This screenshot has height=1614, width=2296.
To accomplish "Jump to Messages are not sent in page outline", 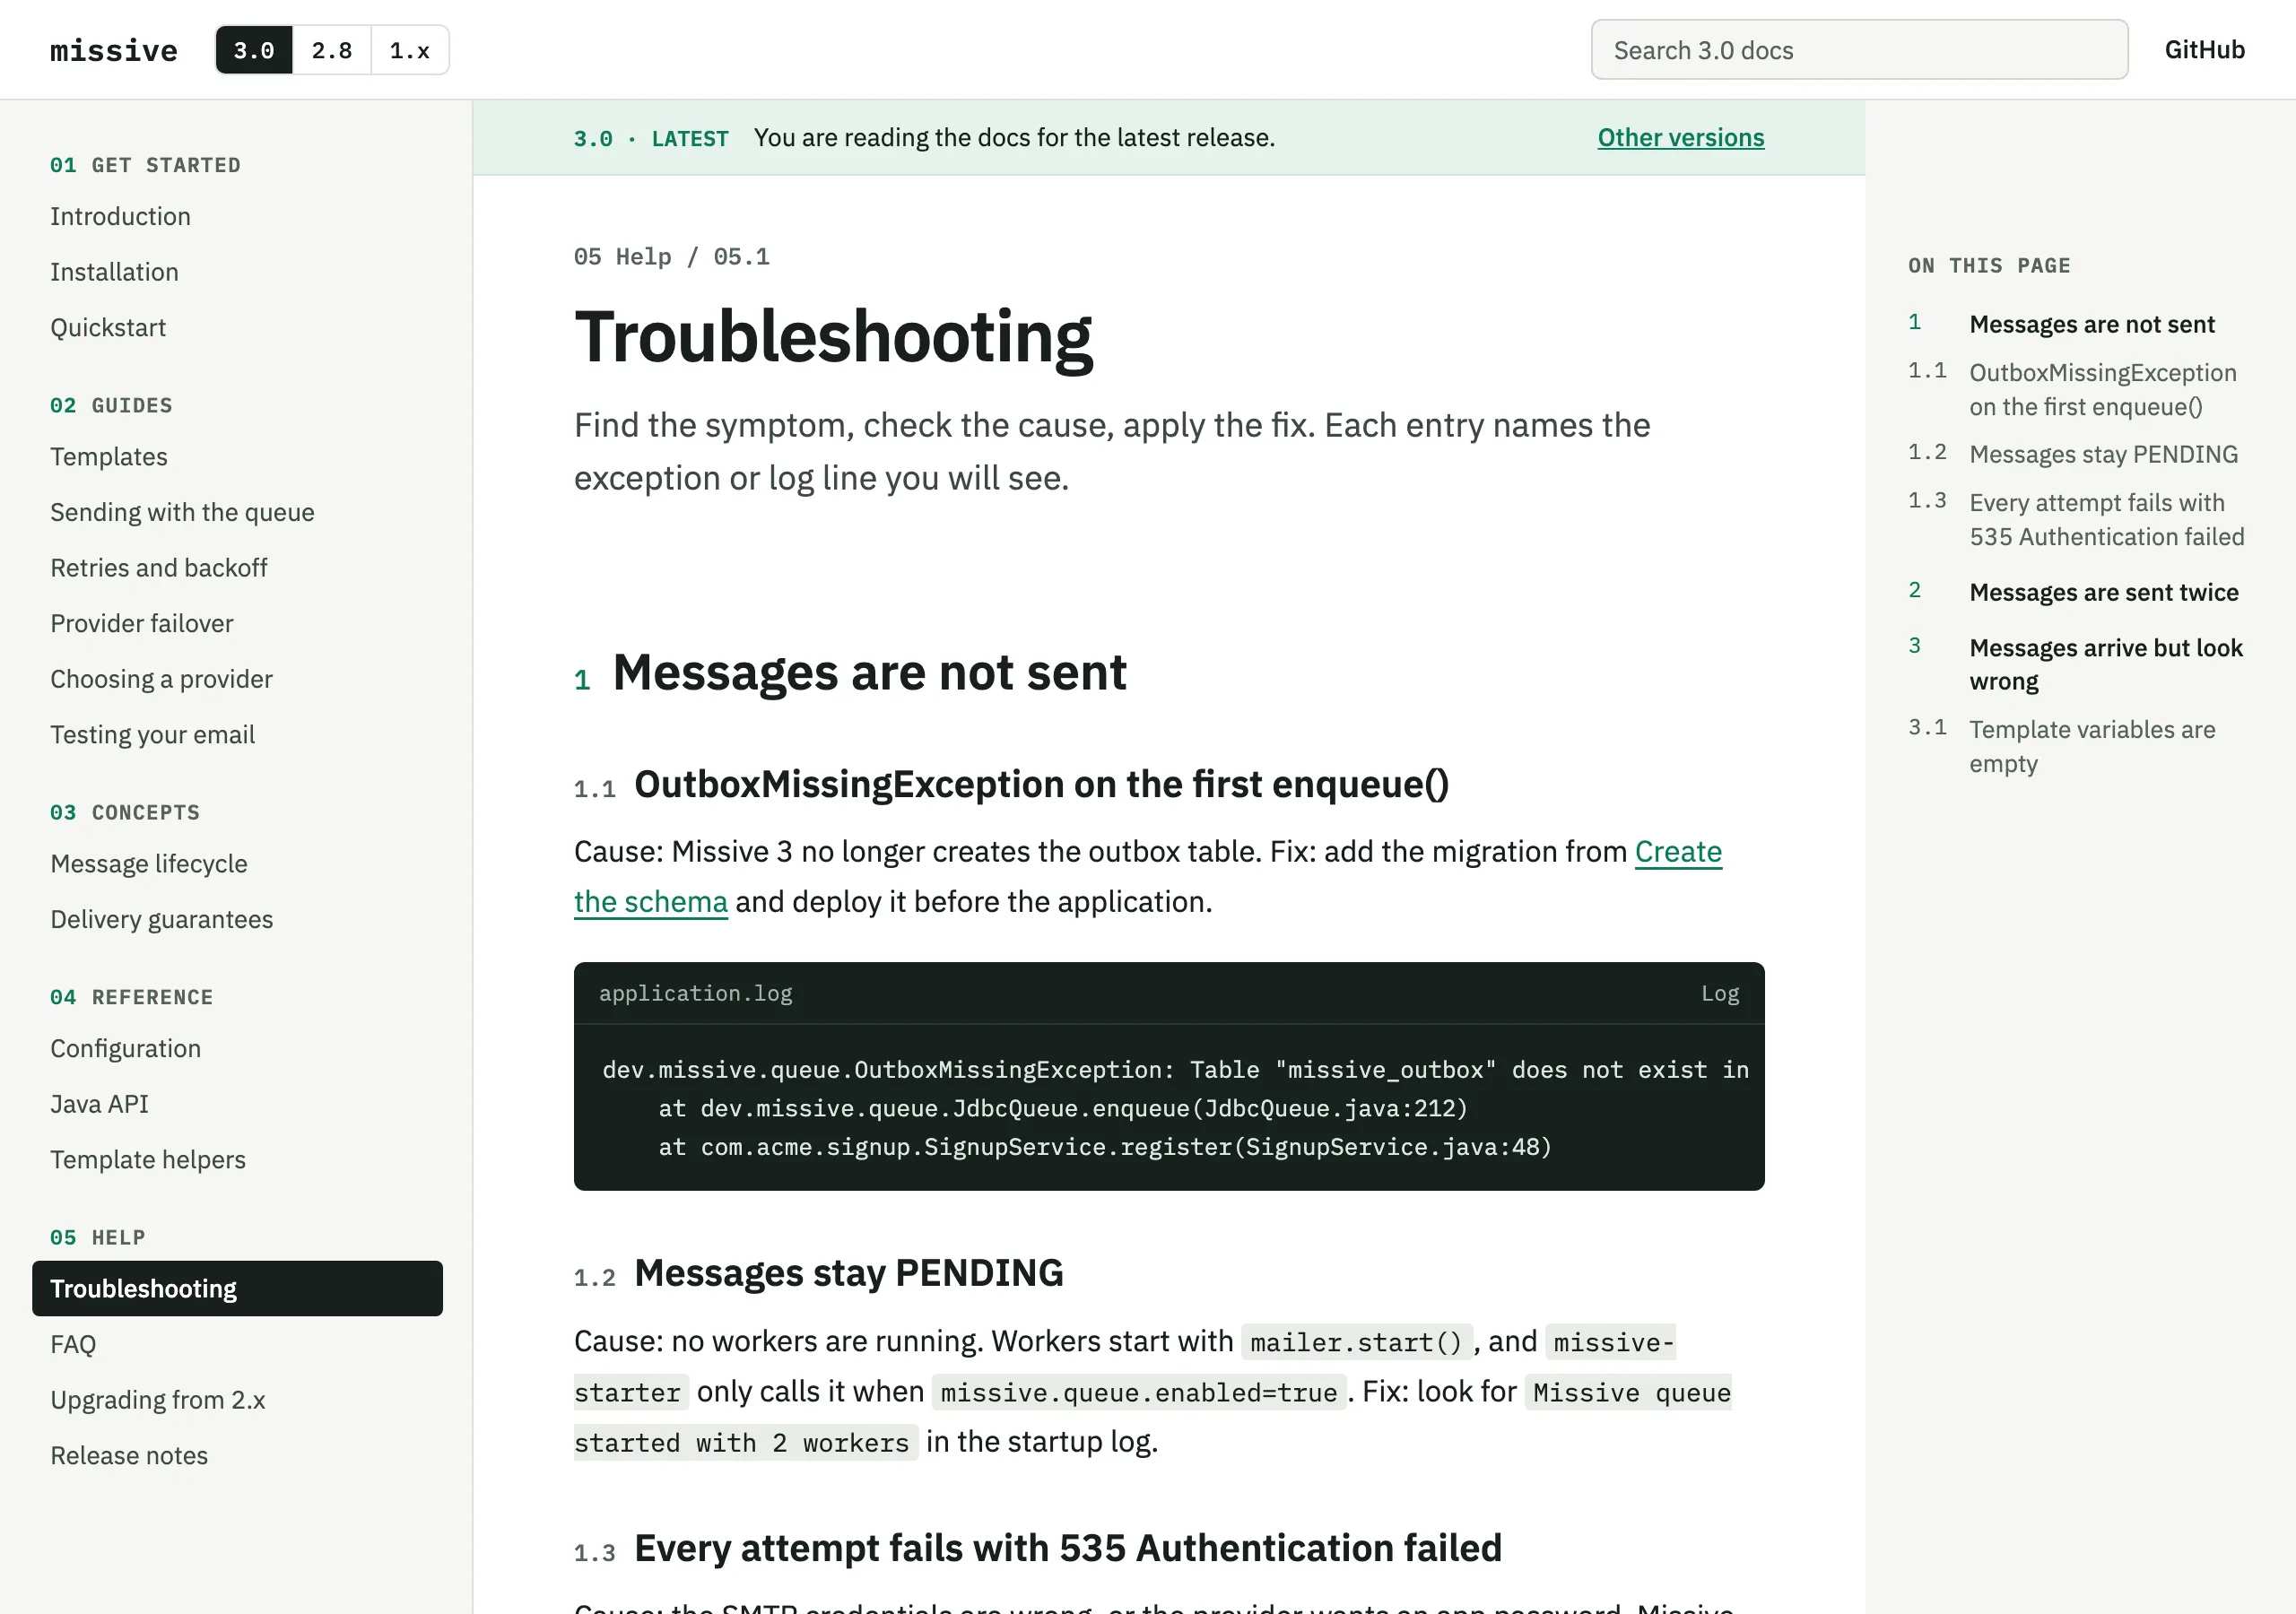I will [2091, 325].
